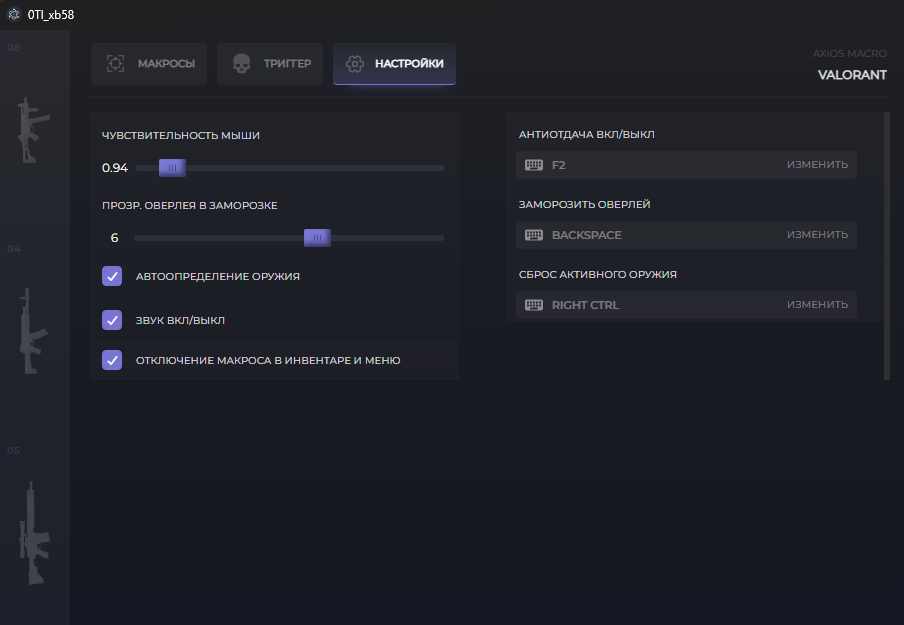Click the RIGHT CTRL hotkey field
The width and height of the screenshot is (904, 625).
686,305
